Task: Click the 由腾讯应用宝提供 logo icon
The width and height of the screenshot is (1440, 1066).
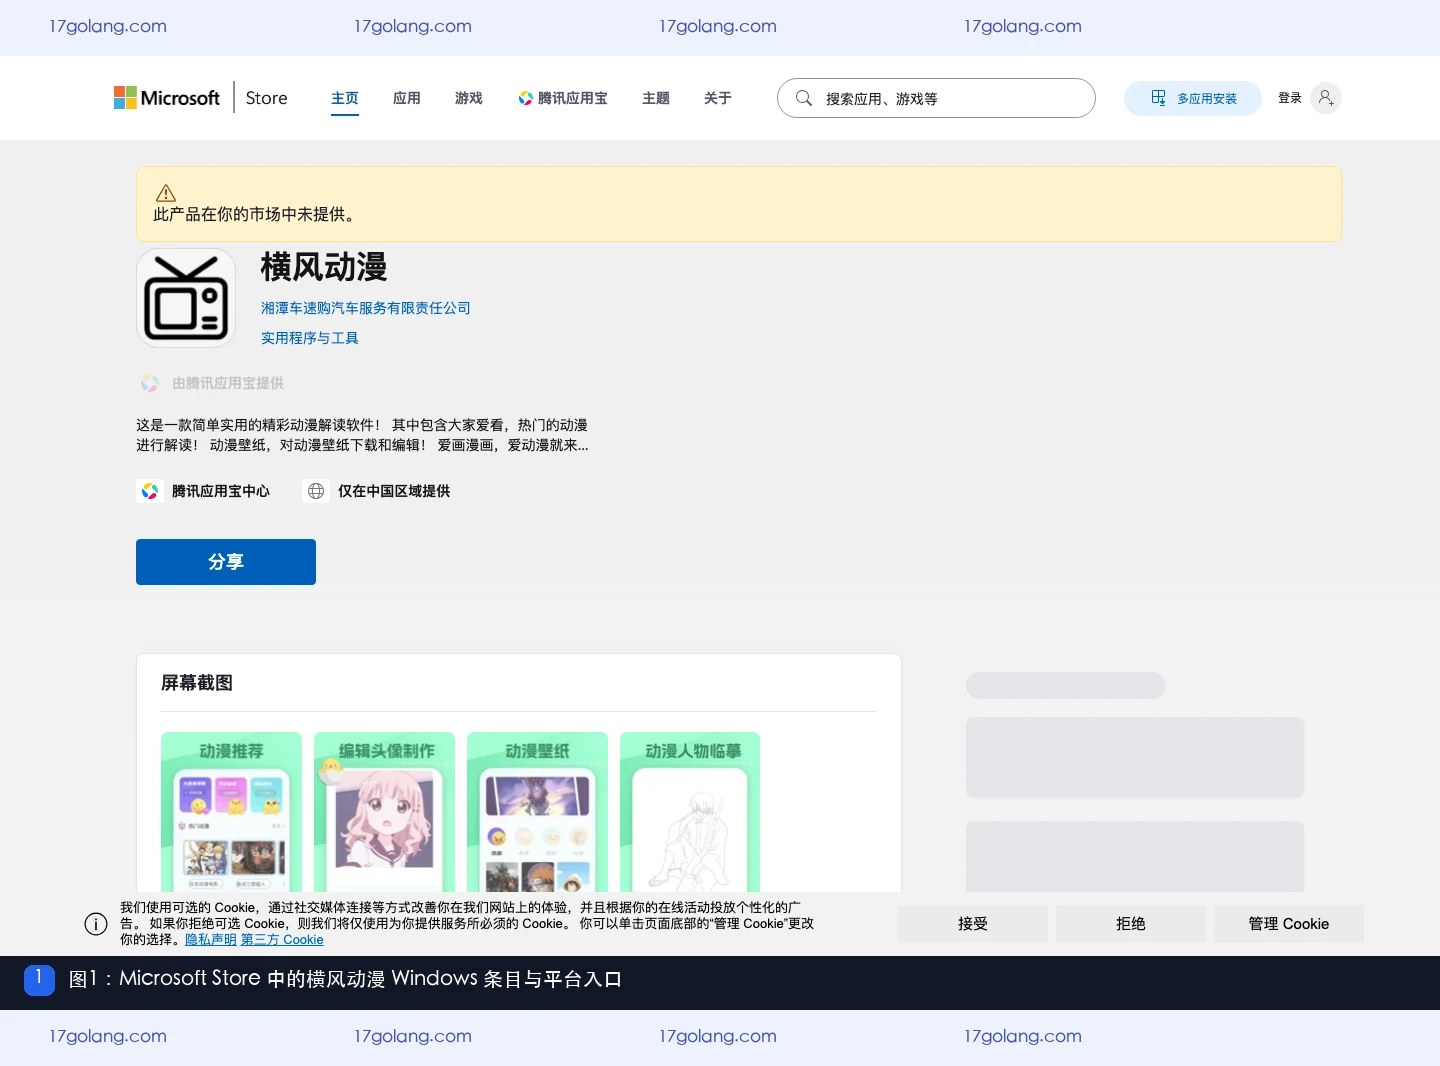Action: tap(150, 383)
